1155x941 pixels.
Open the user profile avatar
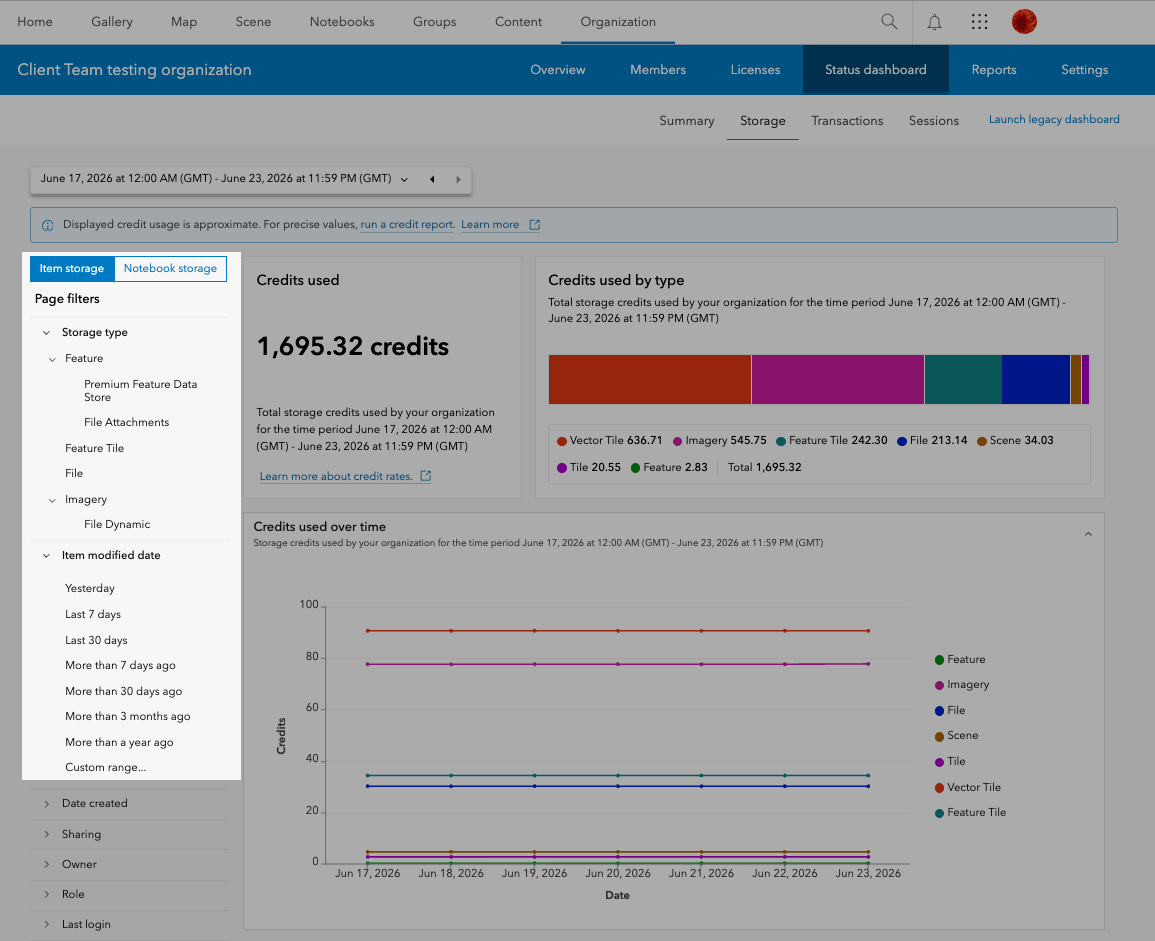(x=1024, y=22)
